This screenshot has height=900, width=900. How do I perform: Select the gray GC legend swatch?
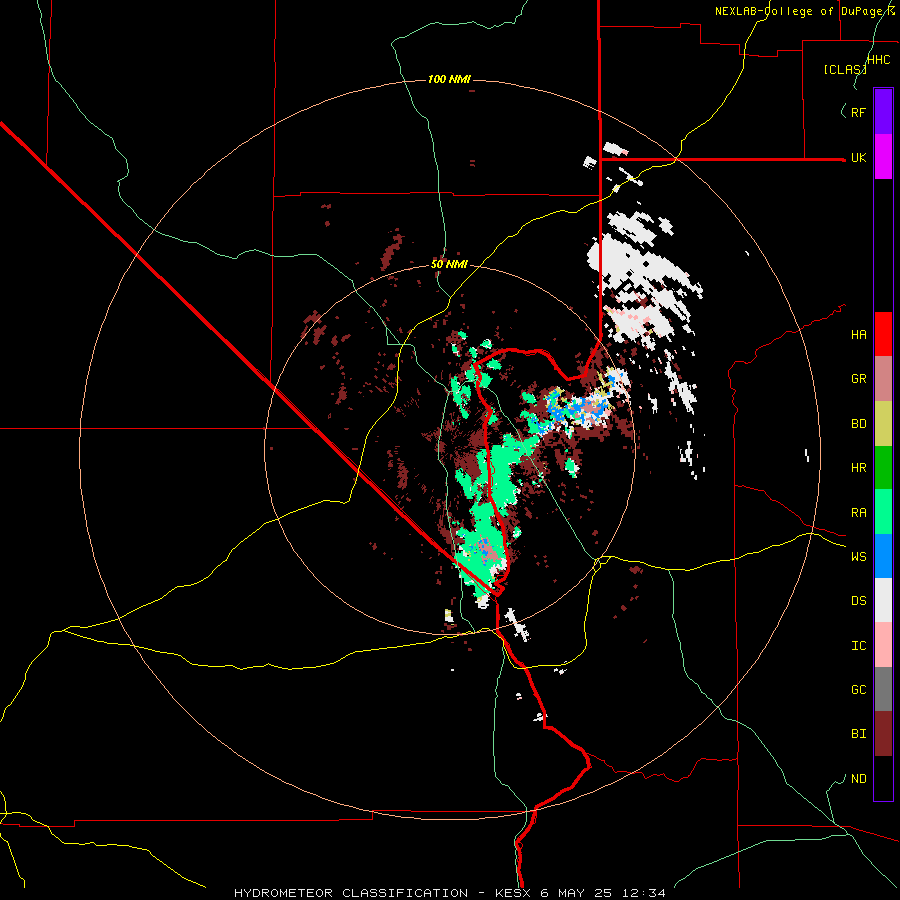click(883, 689)
